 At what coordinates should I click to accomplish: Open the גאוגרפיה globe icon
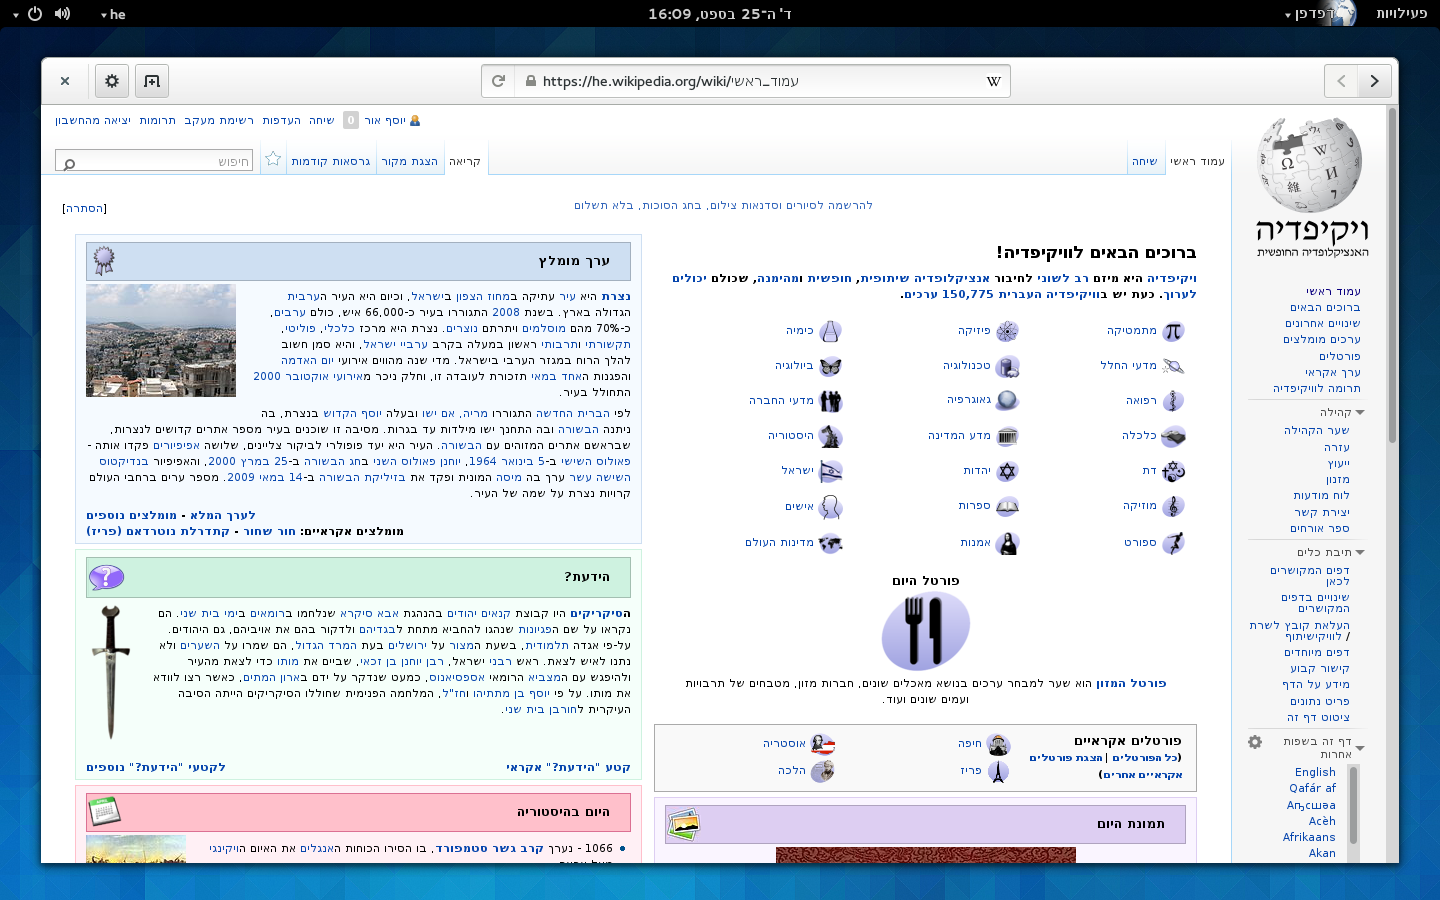[1007, 401]
